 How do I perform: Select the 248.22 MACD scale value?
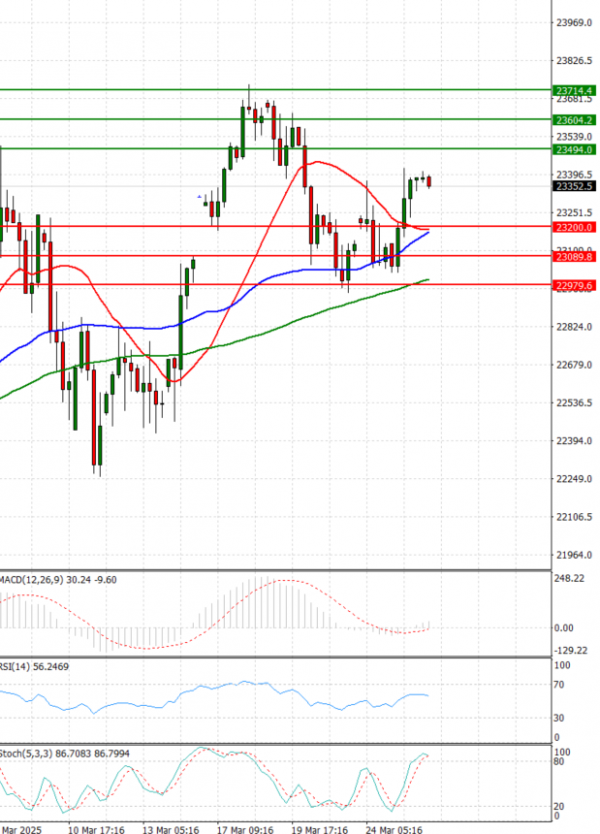(x=572, y=578)
